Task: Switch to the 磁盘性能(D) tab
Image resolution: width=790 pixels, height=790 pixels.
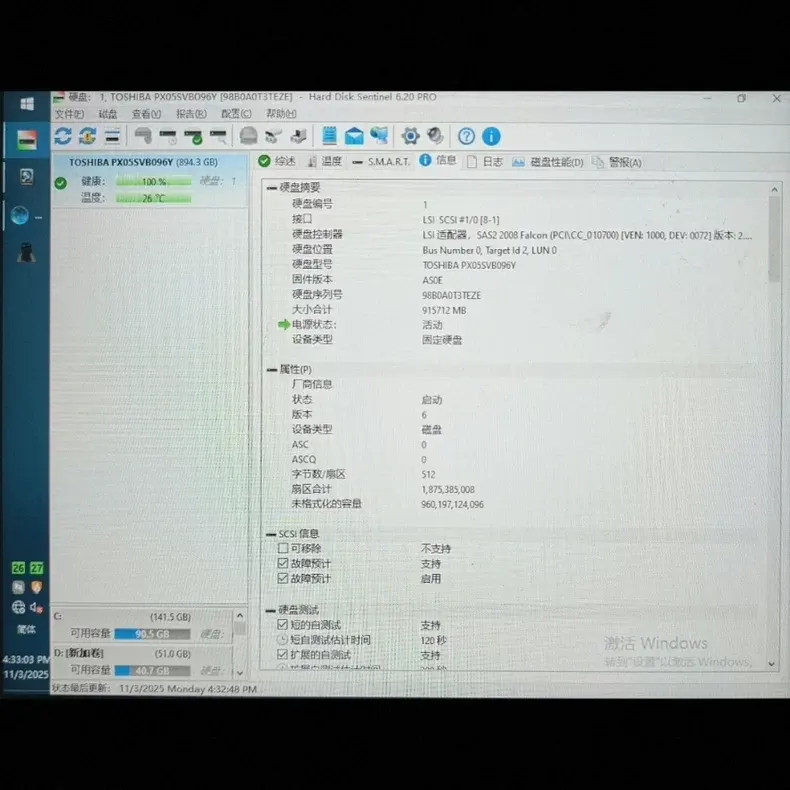Action: point(548,162)
